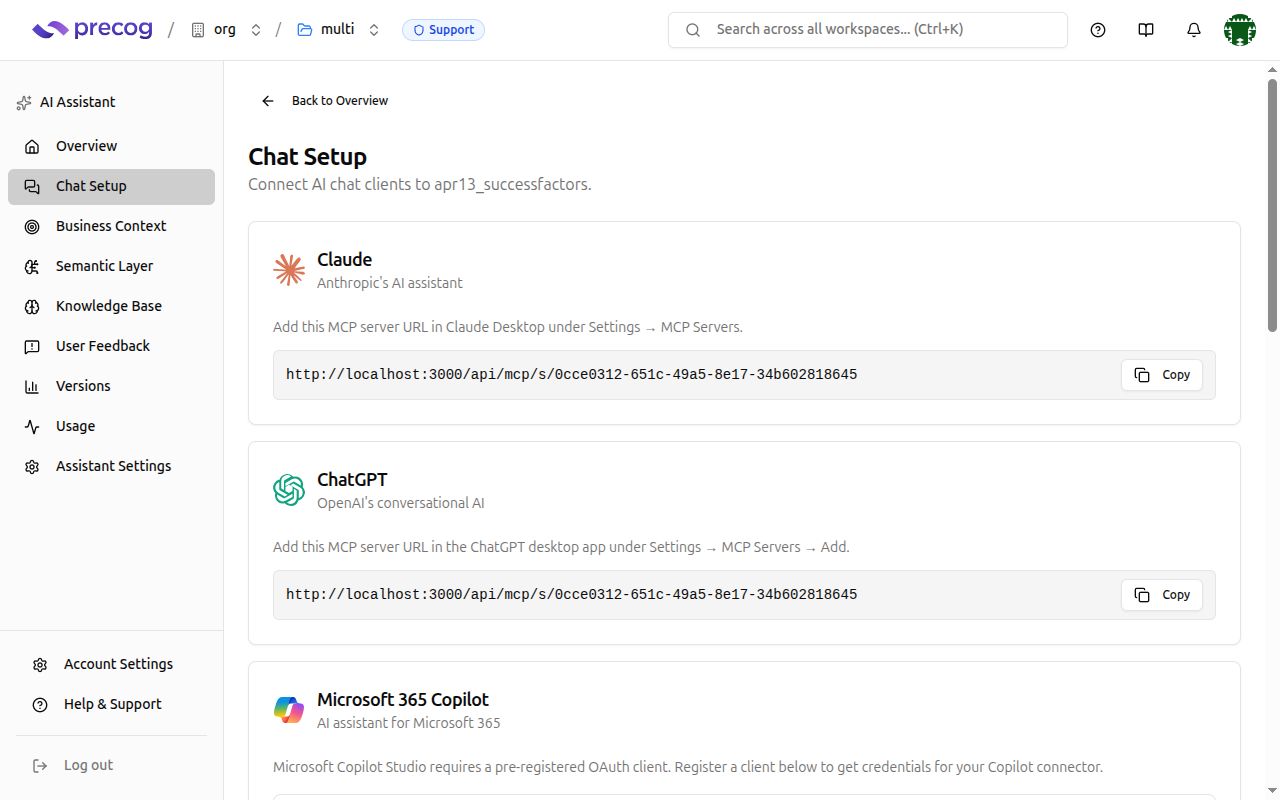Click the AI Assistant section label

pyautogui.click(x=77, y=102)
